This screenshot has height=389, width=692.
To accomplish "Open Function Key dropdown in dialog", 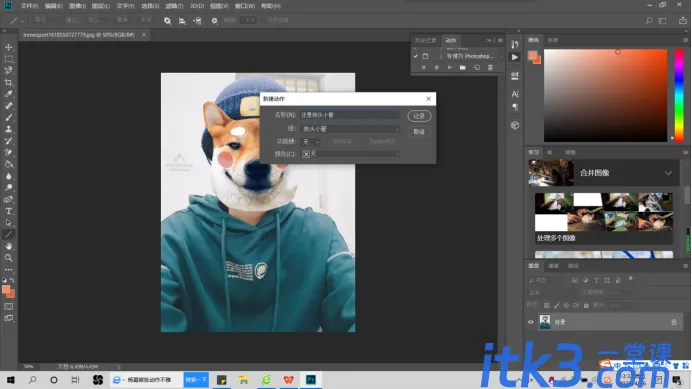I will pyautogui.click(x=311, y=142).
